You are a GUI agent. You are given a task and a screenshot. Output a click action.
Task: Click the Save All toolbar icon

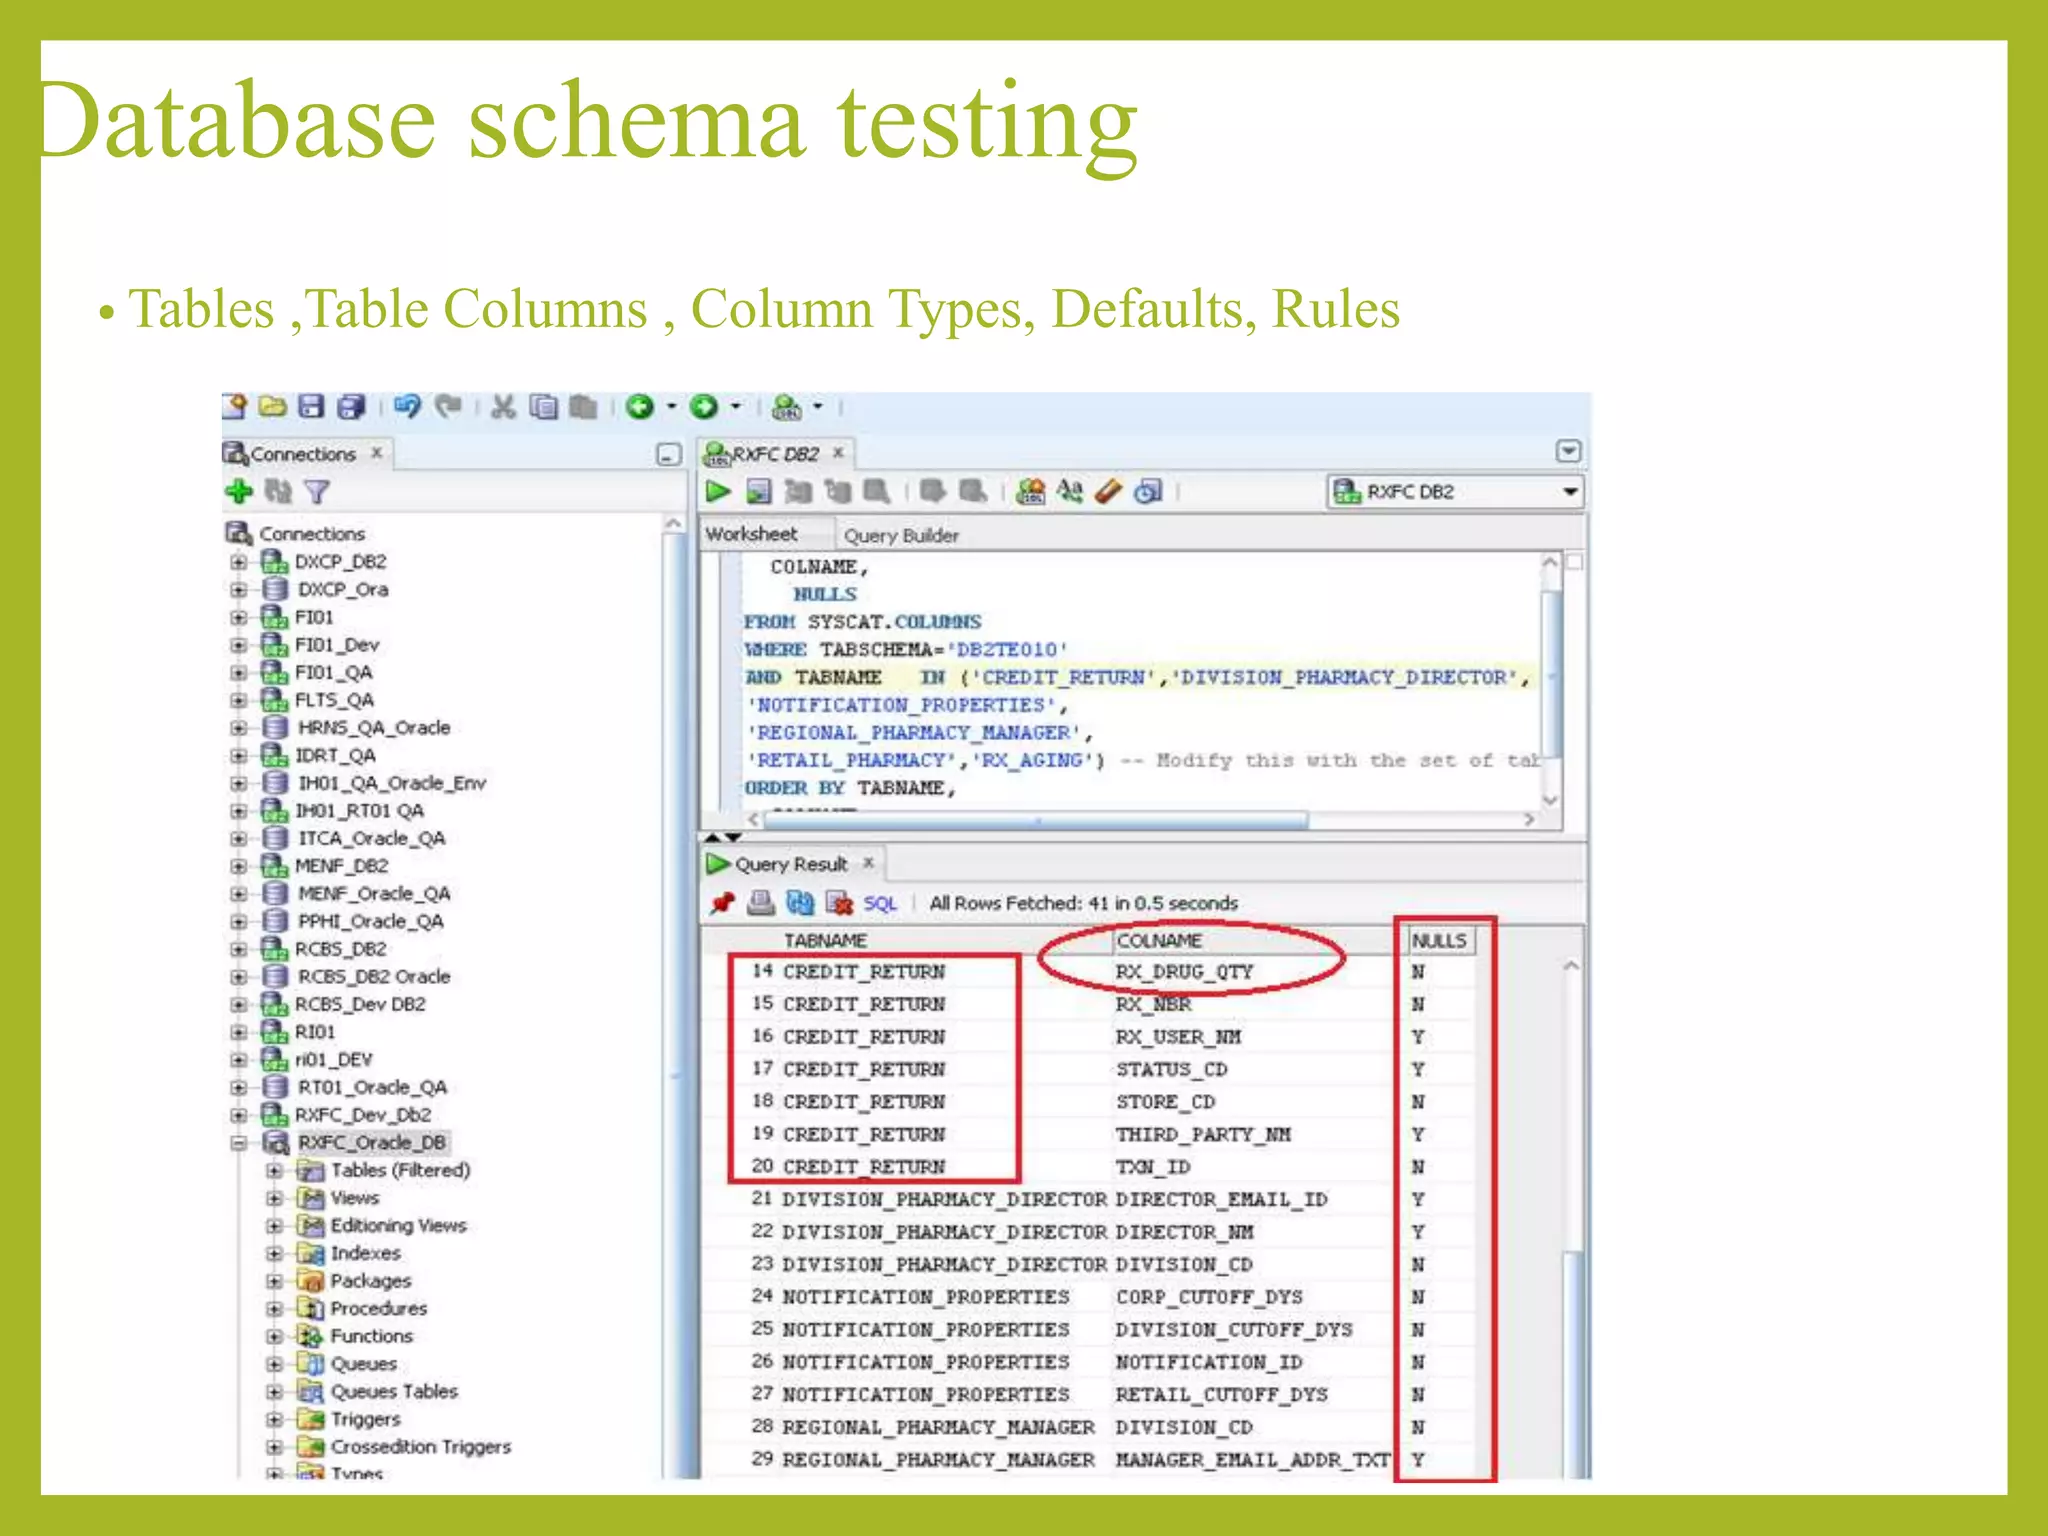[x=351, y=406]
